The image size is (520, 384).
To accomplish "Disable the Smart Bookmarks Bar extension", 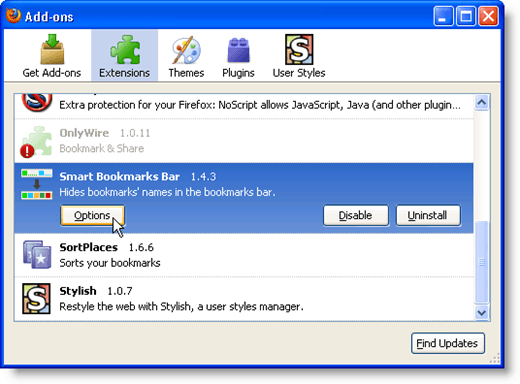I will coord(356,215).
